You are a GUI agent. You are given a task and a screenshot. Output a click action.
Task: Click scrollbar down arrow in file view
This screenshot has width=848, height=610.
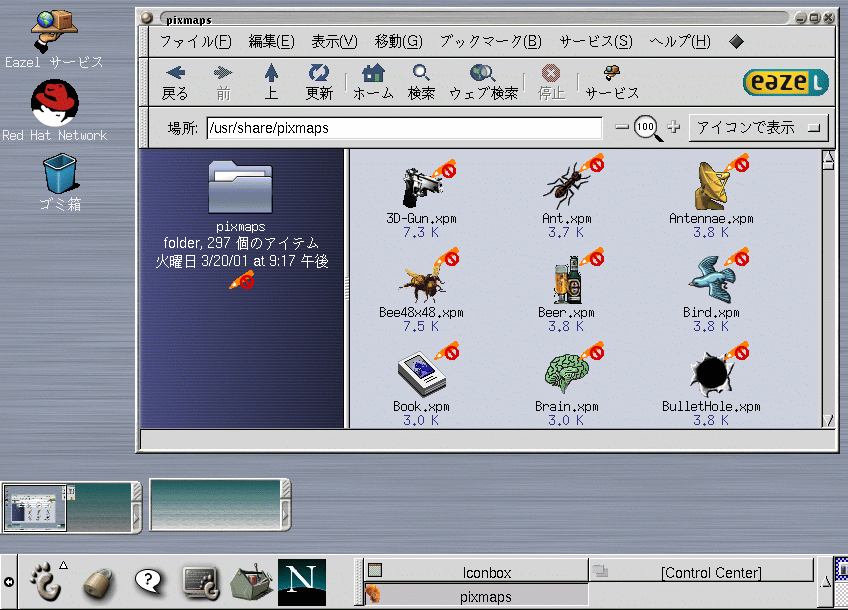click(x=828, y=420)
